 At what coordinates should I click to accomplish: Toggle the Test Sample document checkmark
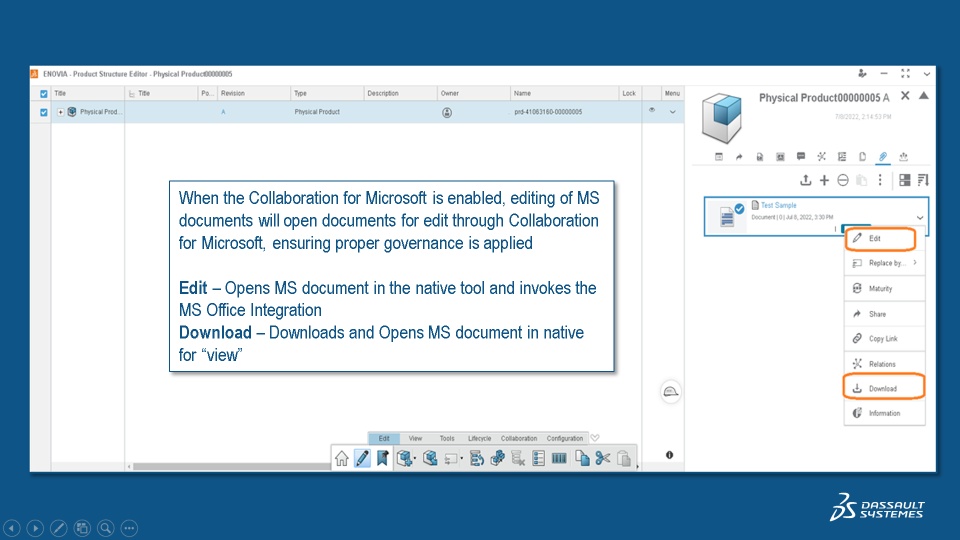[x=740, y=209]
